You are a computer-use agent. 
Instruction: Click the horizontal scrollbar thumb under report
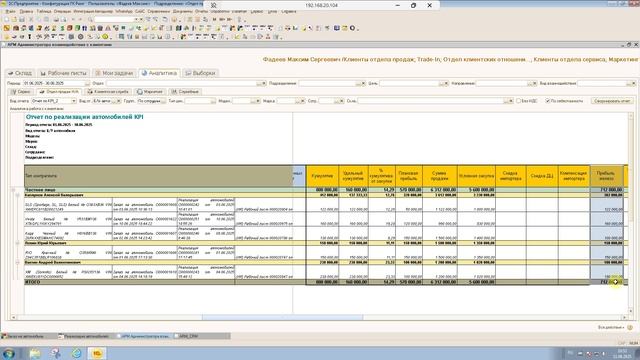pyautogui.click(x=282, y=317)
